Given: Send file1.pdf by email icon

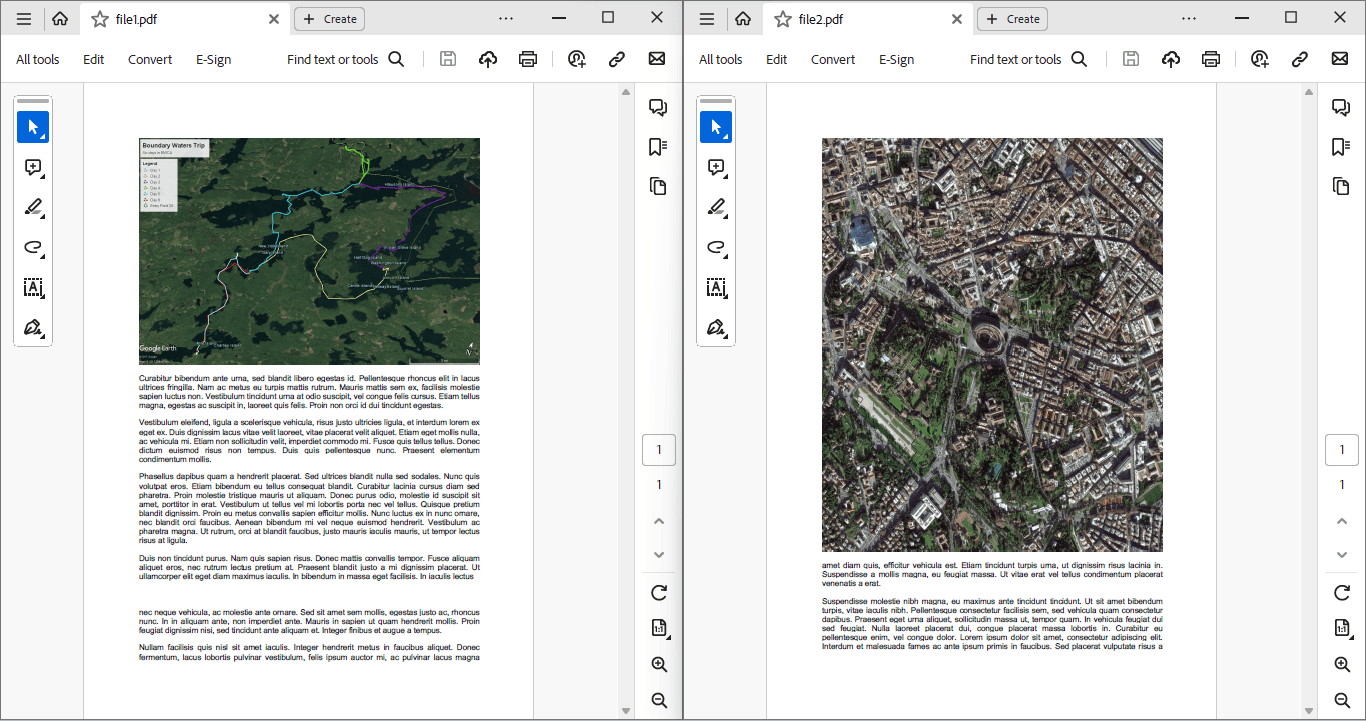Looking at the screenshot, I should tap(657, 59).
